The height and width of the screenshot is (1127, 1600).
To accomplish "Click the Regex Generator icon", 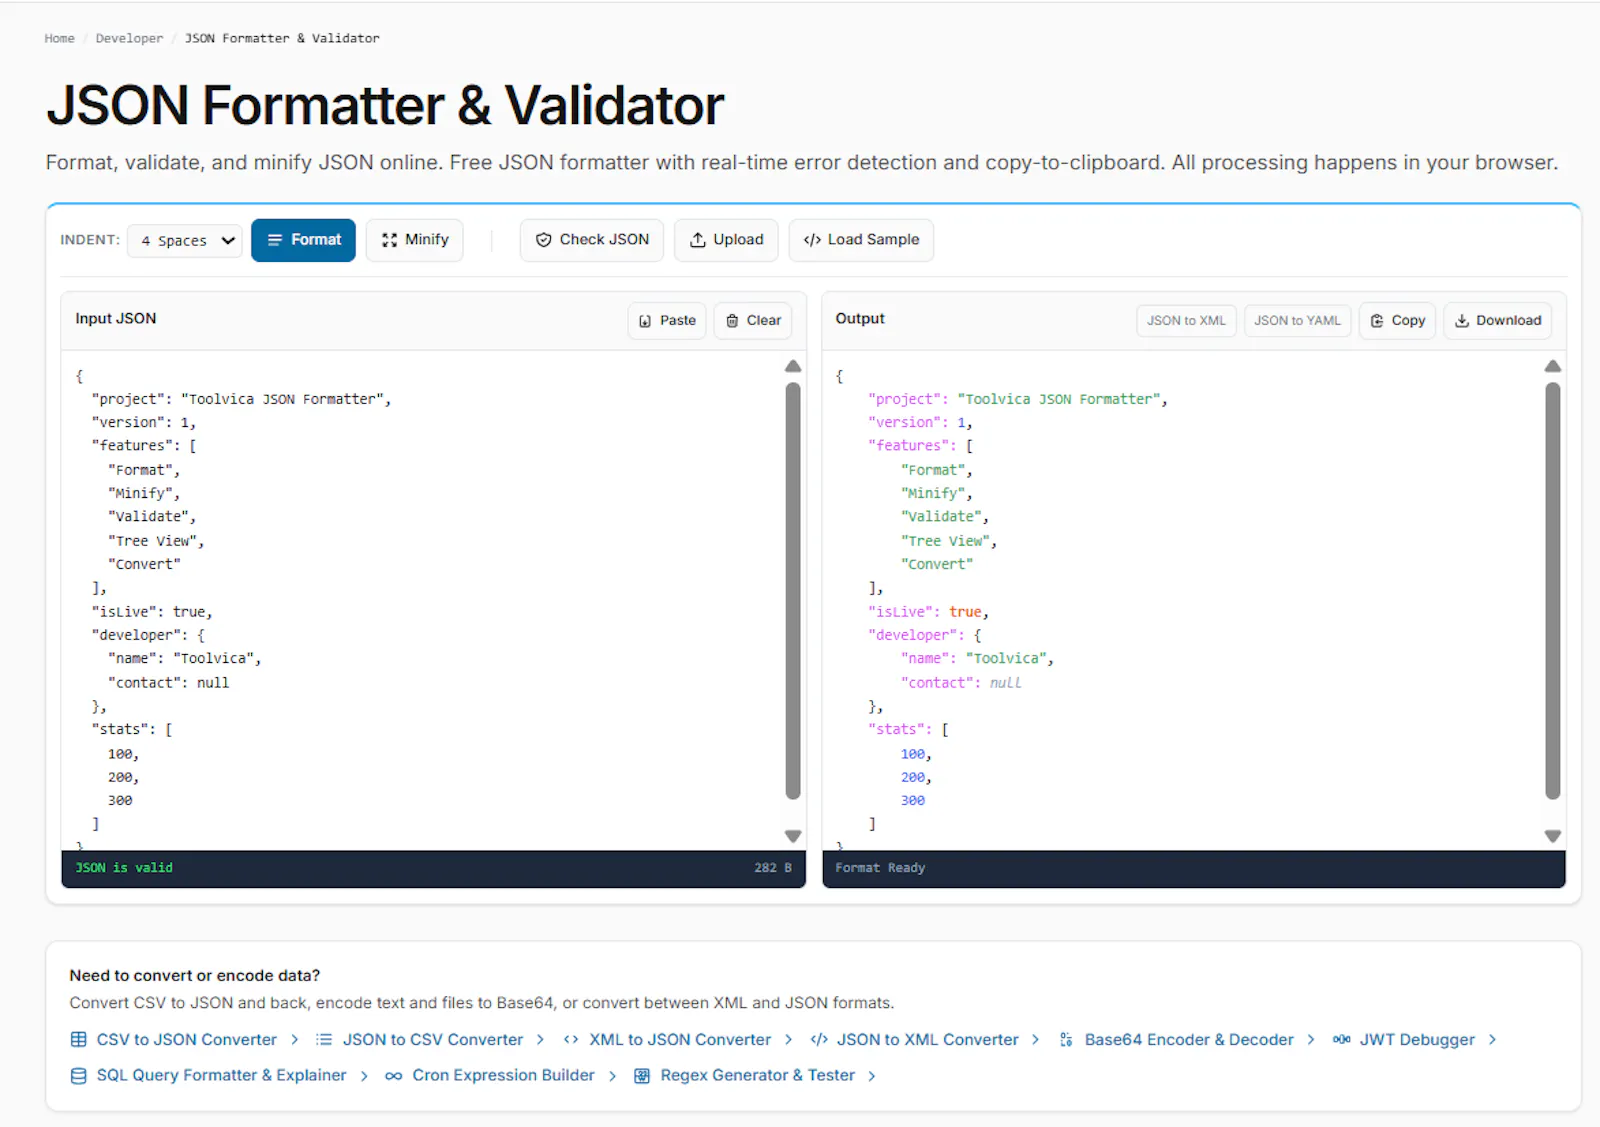I will coord(642,1076).
